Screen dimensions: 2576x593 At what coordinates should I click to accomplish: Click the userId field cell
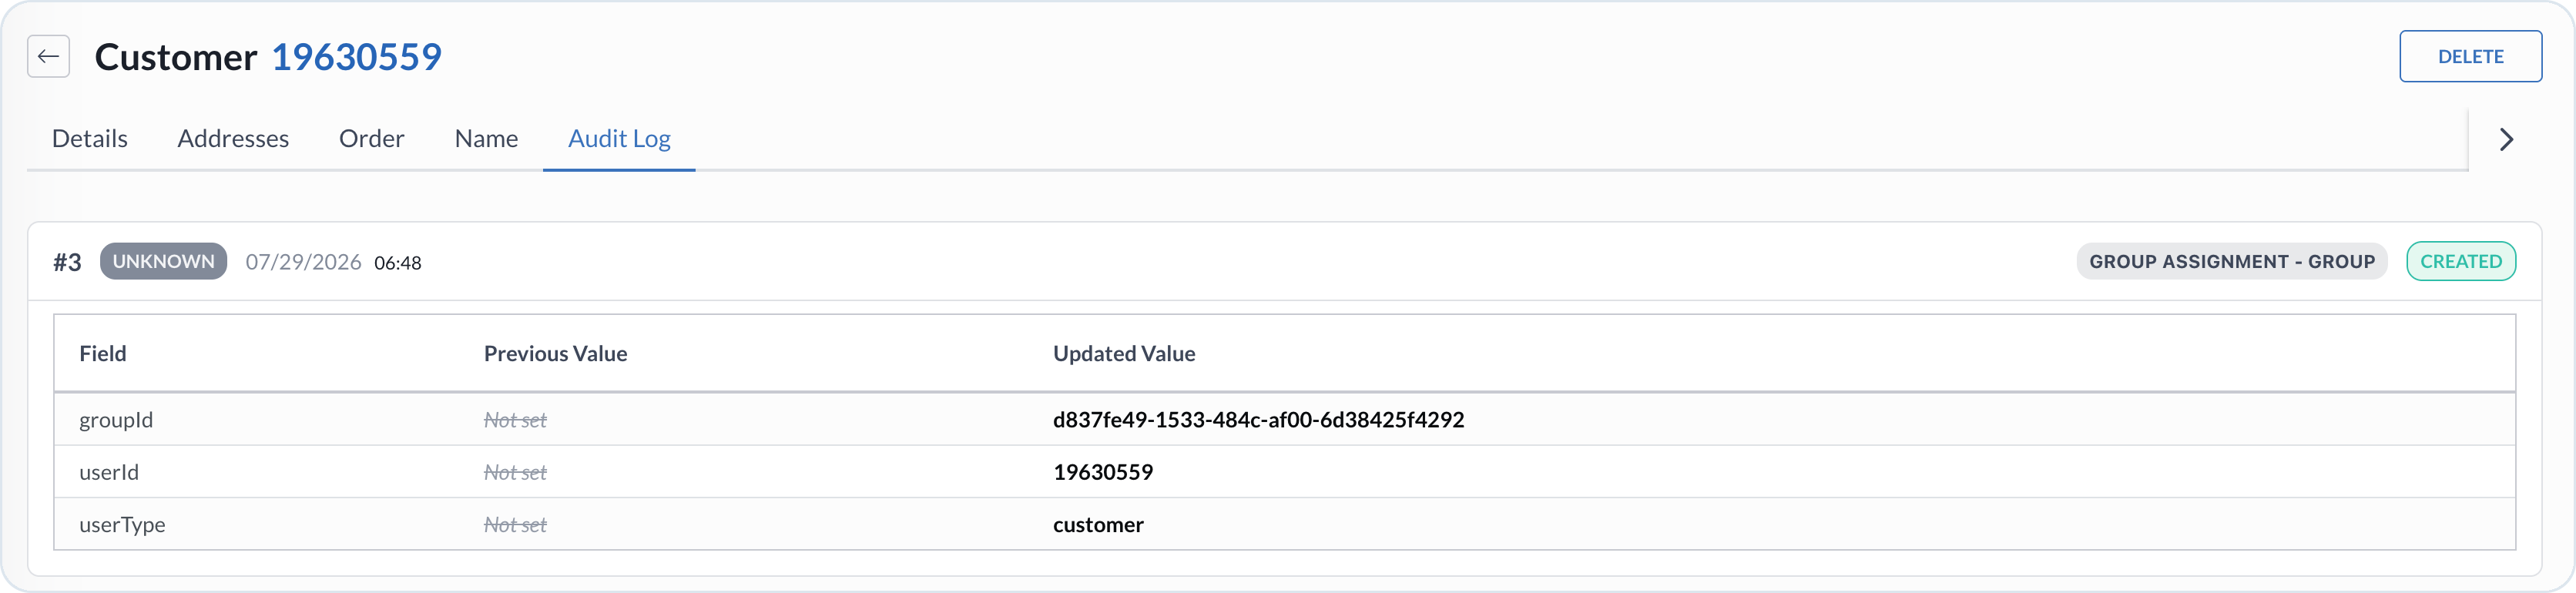click(x=109, y=472)
